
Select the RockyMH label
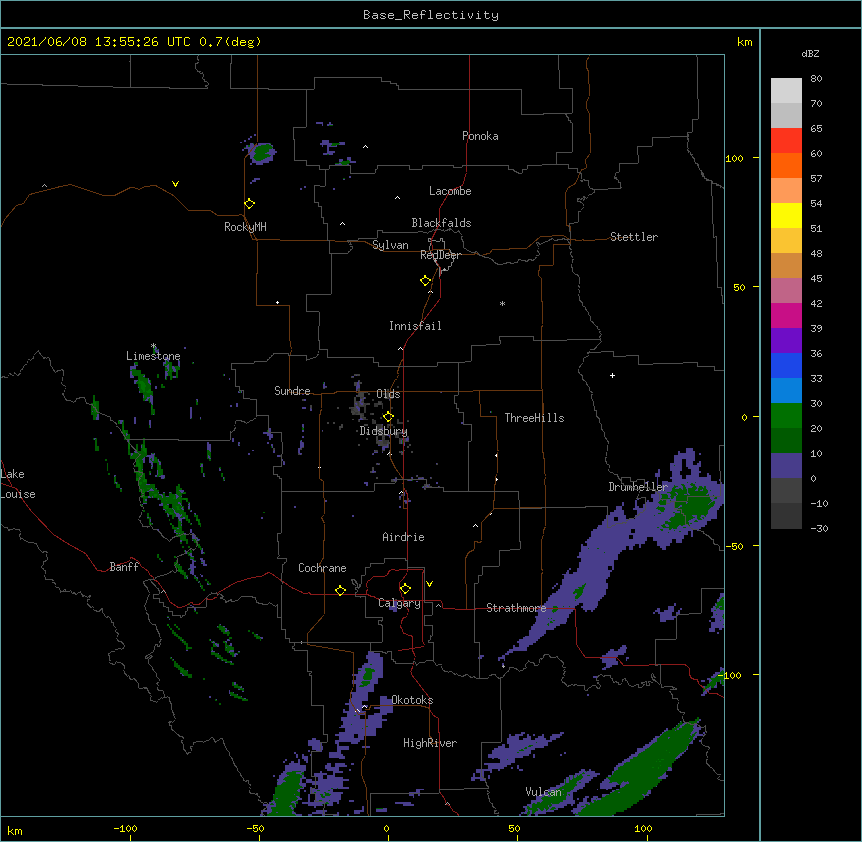coord(245,227)
